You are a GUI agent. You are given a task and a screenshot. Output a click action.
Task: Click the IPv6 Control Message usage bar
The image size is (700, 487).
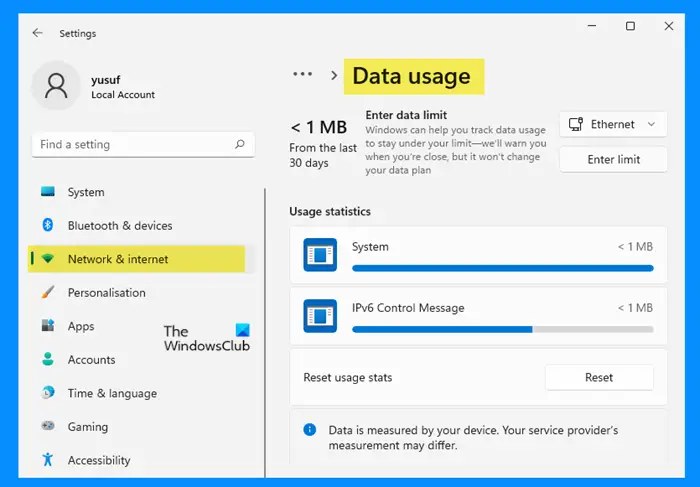click(503, 329)
